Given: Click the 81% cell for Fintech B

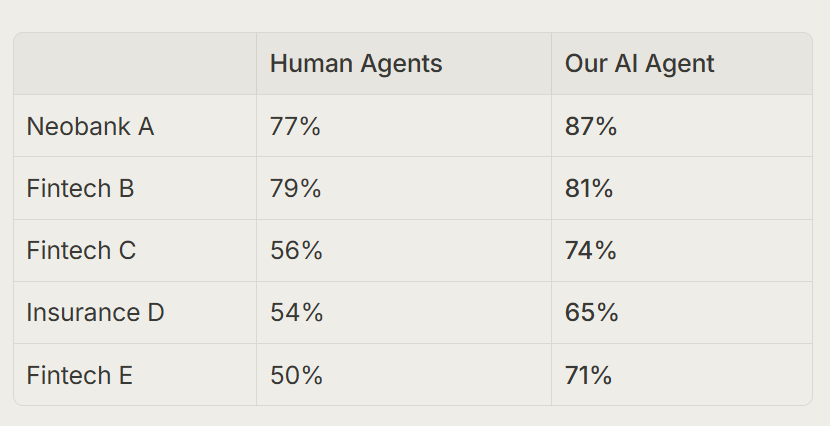Looking at the screenshot, I should (682, 188).
